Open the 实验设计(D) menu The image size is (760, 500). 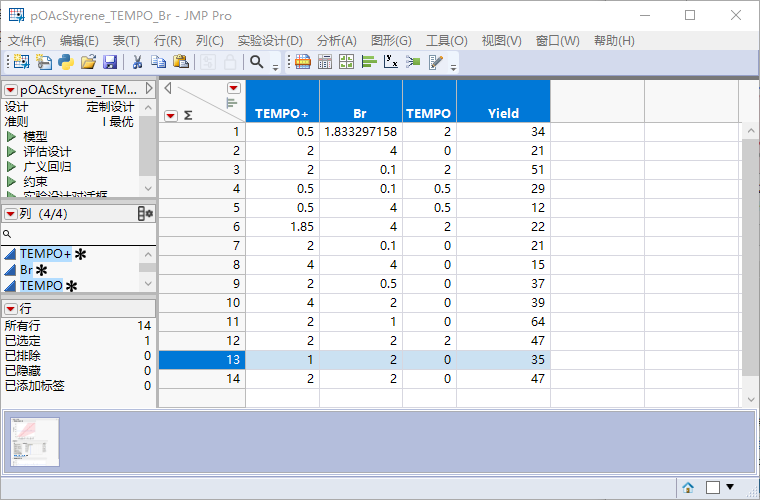[270, 40]
